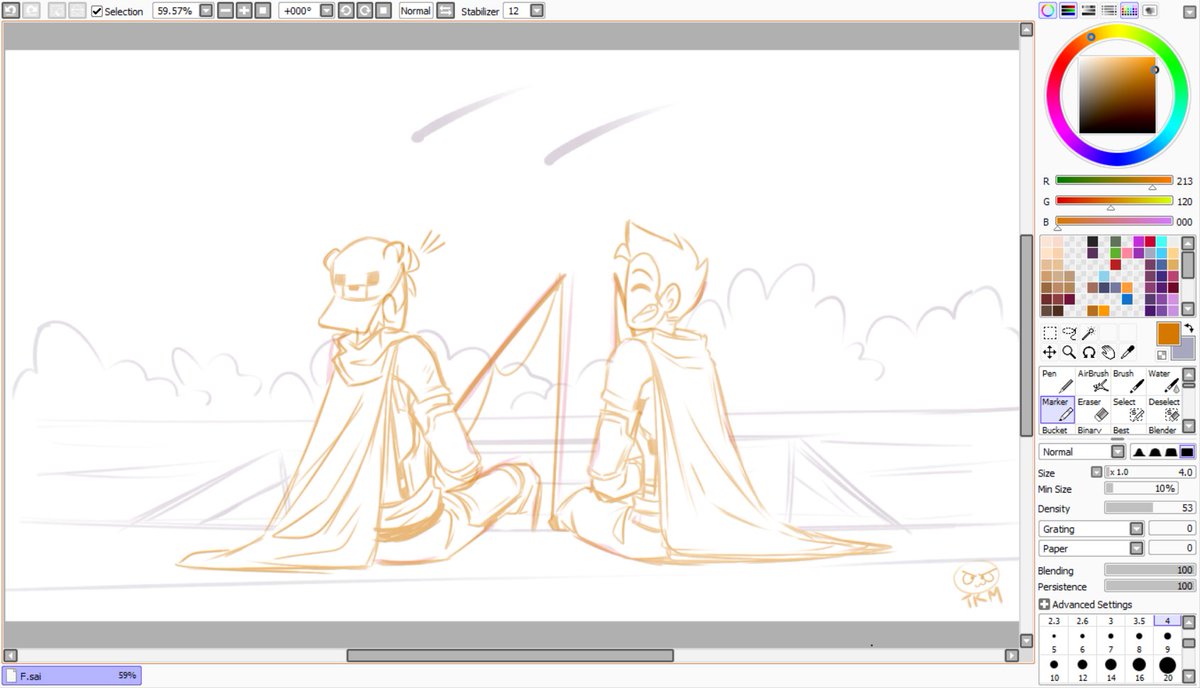
Task: Toggle the Swatches panel icon
Action: 1129,10
